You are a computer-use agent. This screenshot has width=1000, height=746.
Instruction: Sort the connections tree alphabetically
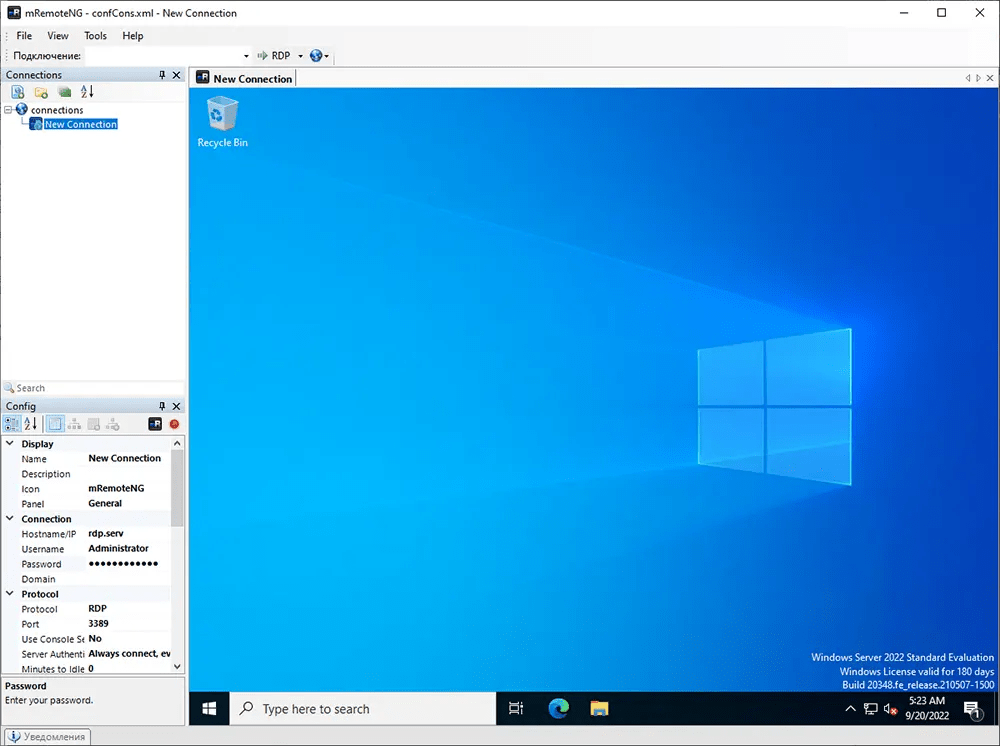[87, 92]
